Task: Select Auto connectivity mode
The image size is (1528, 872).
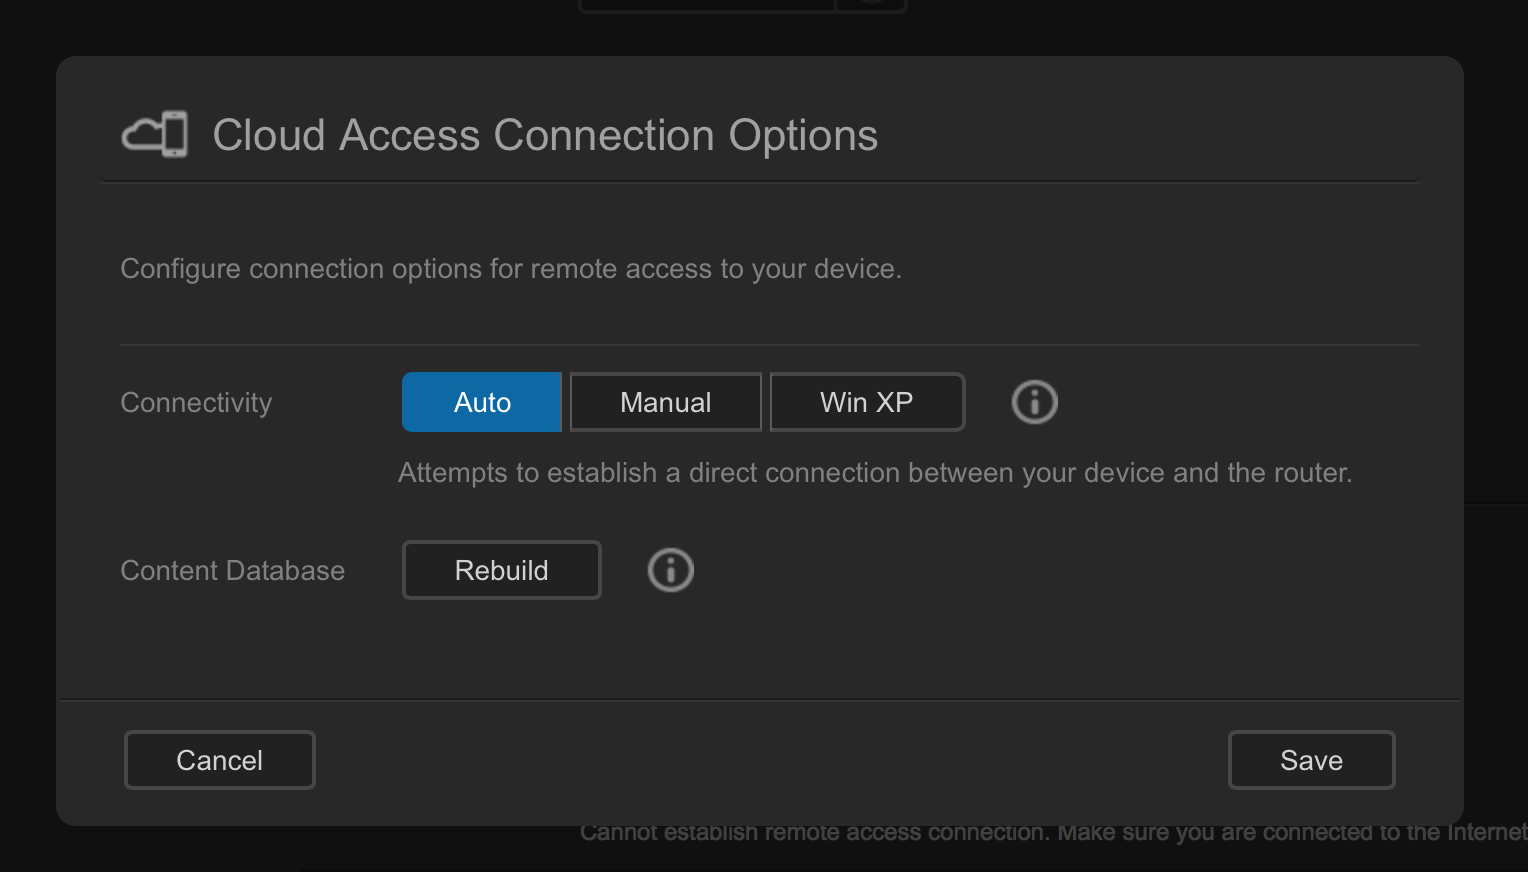Action: pos(482,402)
